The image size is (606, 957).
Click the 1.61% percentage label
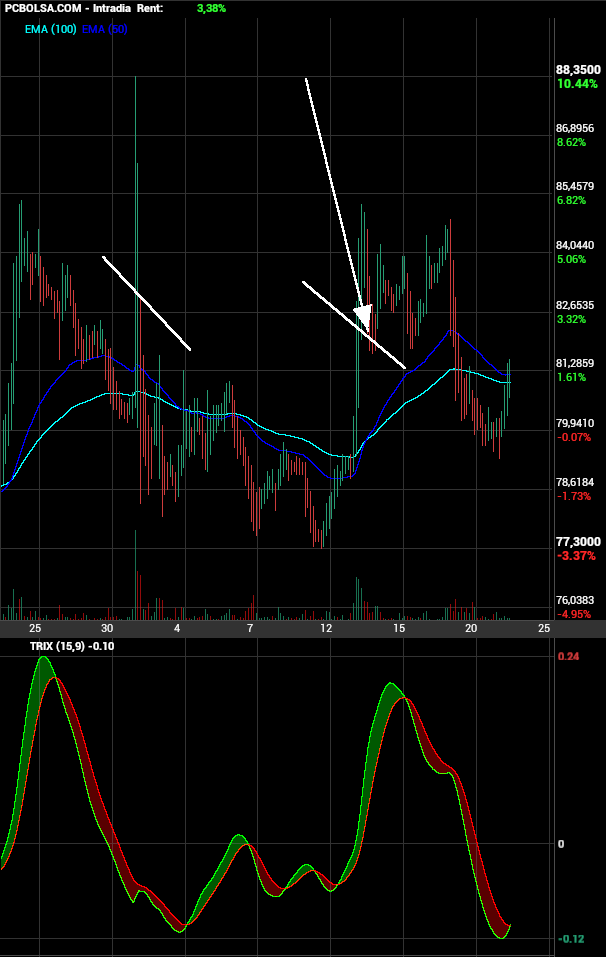[x=571, y=377]
